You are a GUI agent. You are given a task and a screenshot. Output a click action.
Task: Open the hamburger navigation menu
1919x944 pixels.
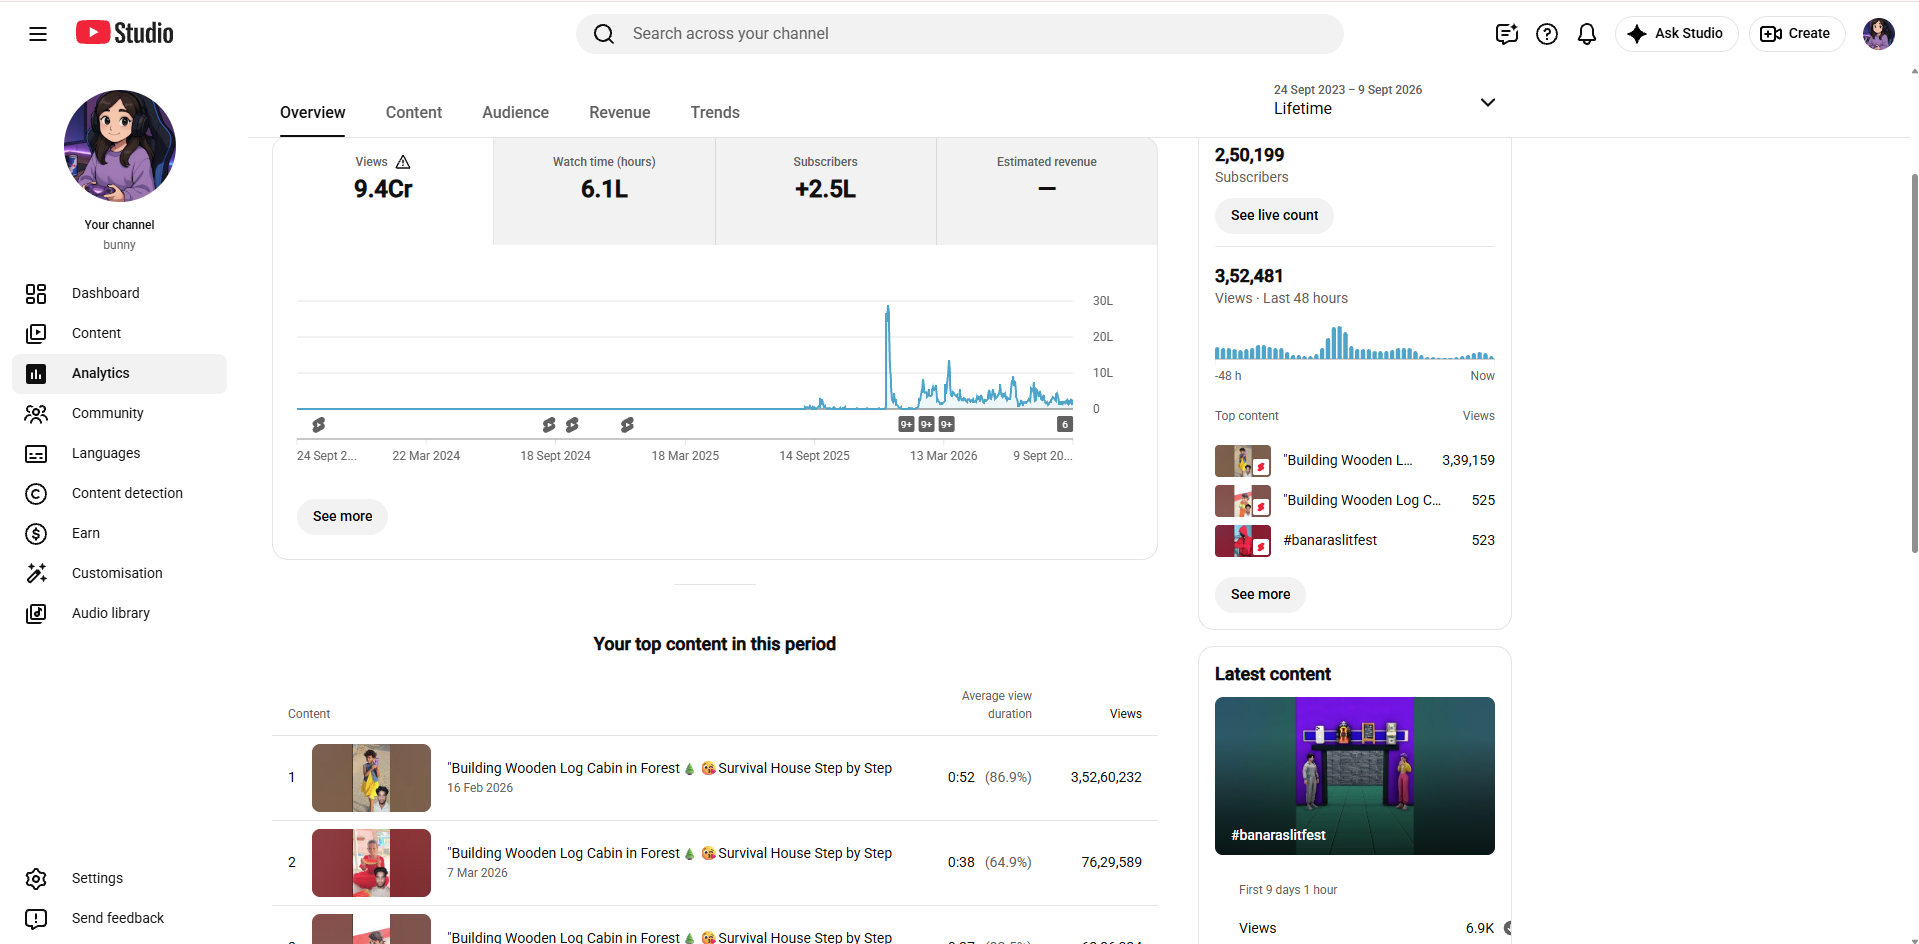(38, 34)
